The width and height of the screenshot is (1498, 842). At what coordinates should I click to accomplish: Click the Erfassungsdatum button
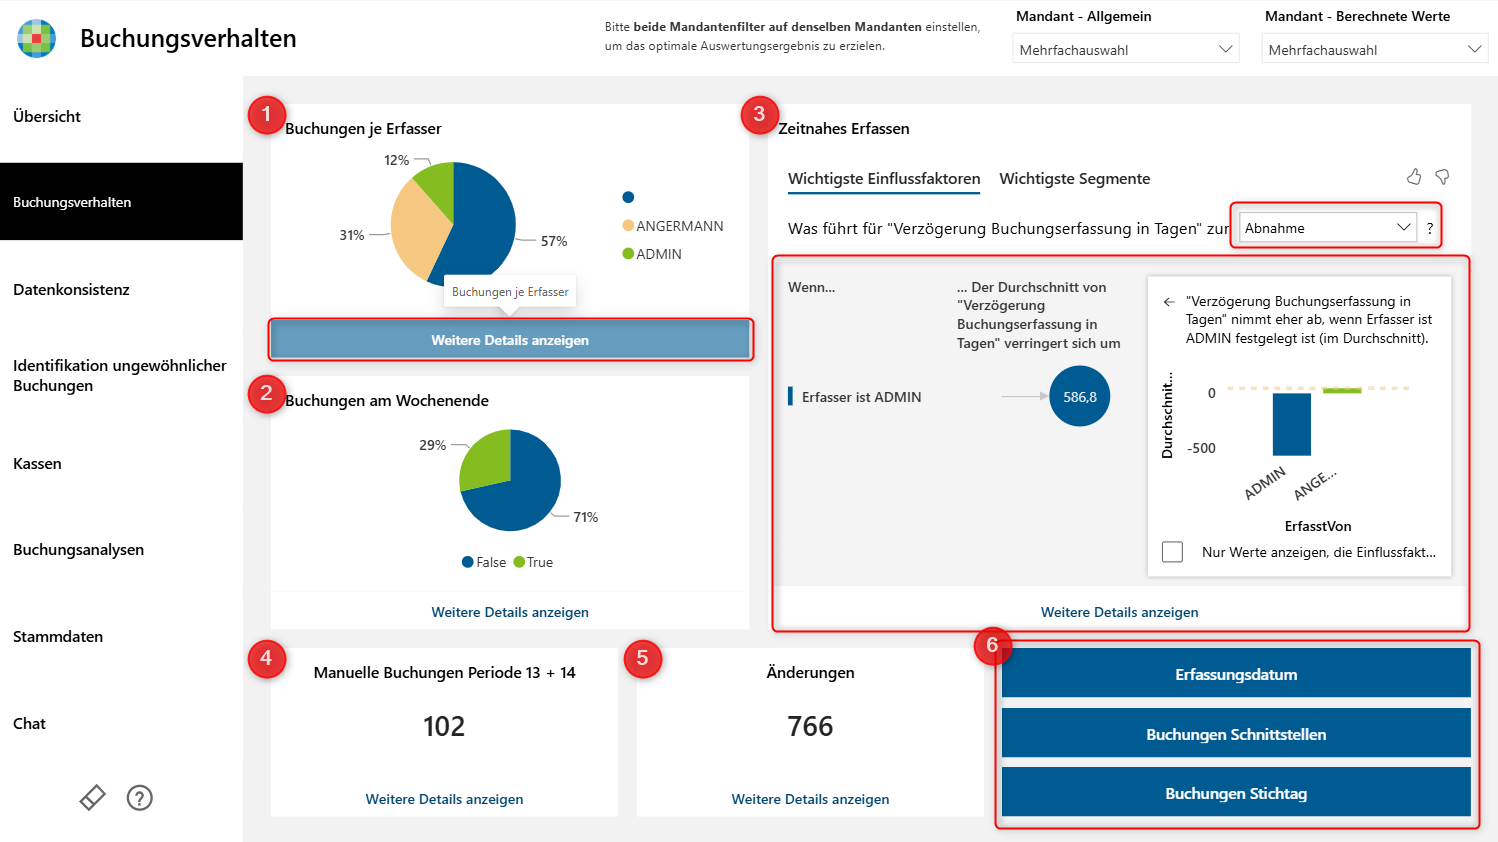[1236, 674]
